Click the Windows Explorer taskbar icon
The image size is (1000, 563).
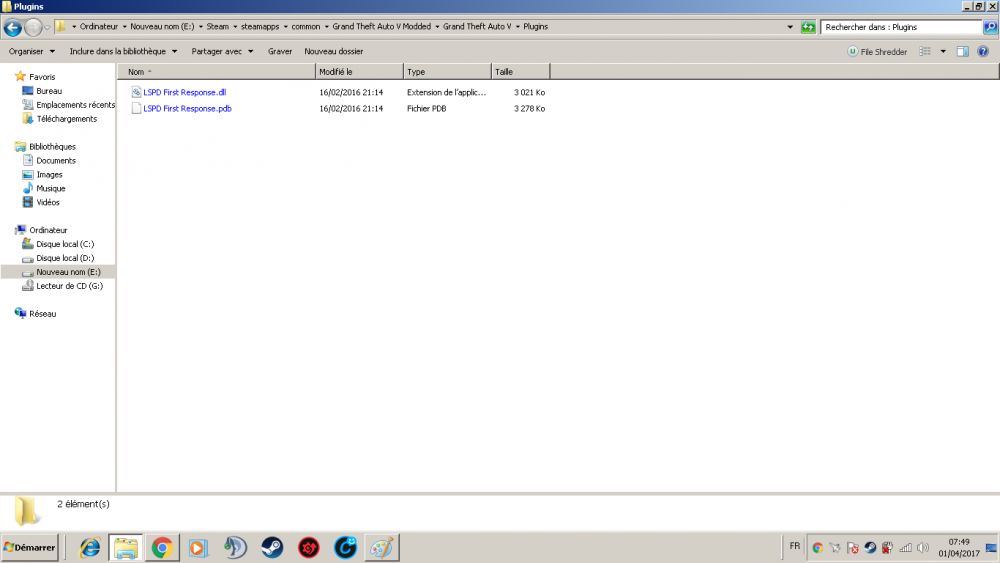126,548
